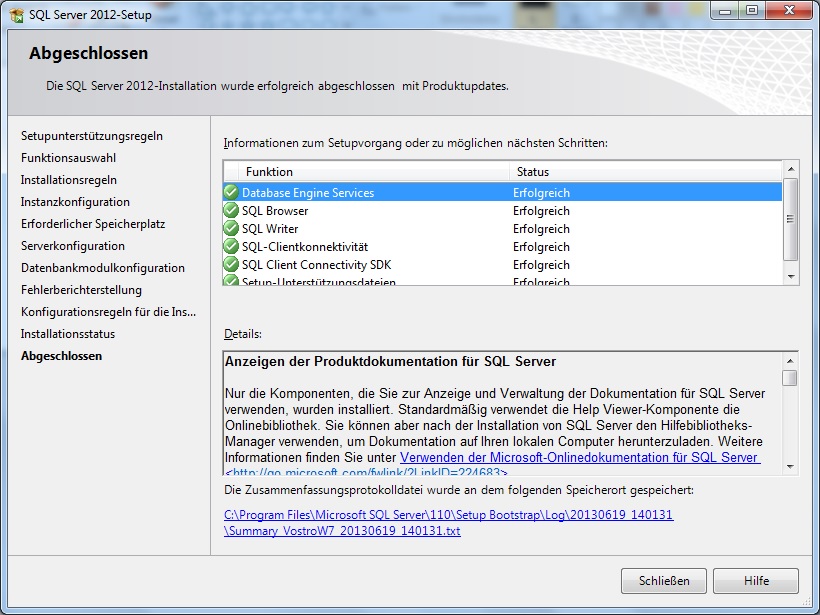Click Erfolgreich status of SQL Client Connectivity SDK

coord(541,265)
